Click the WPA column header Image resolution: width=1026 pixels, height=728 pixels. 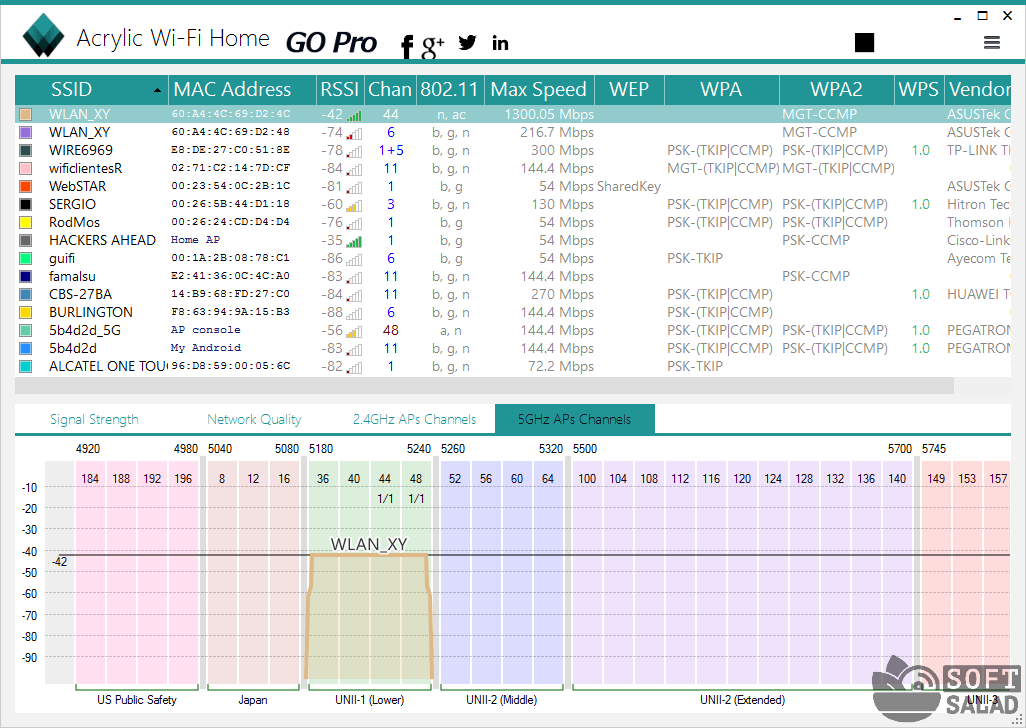coord(721,90)
